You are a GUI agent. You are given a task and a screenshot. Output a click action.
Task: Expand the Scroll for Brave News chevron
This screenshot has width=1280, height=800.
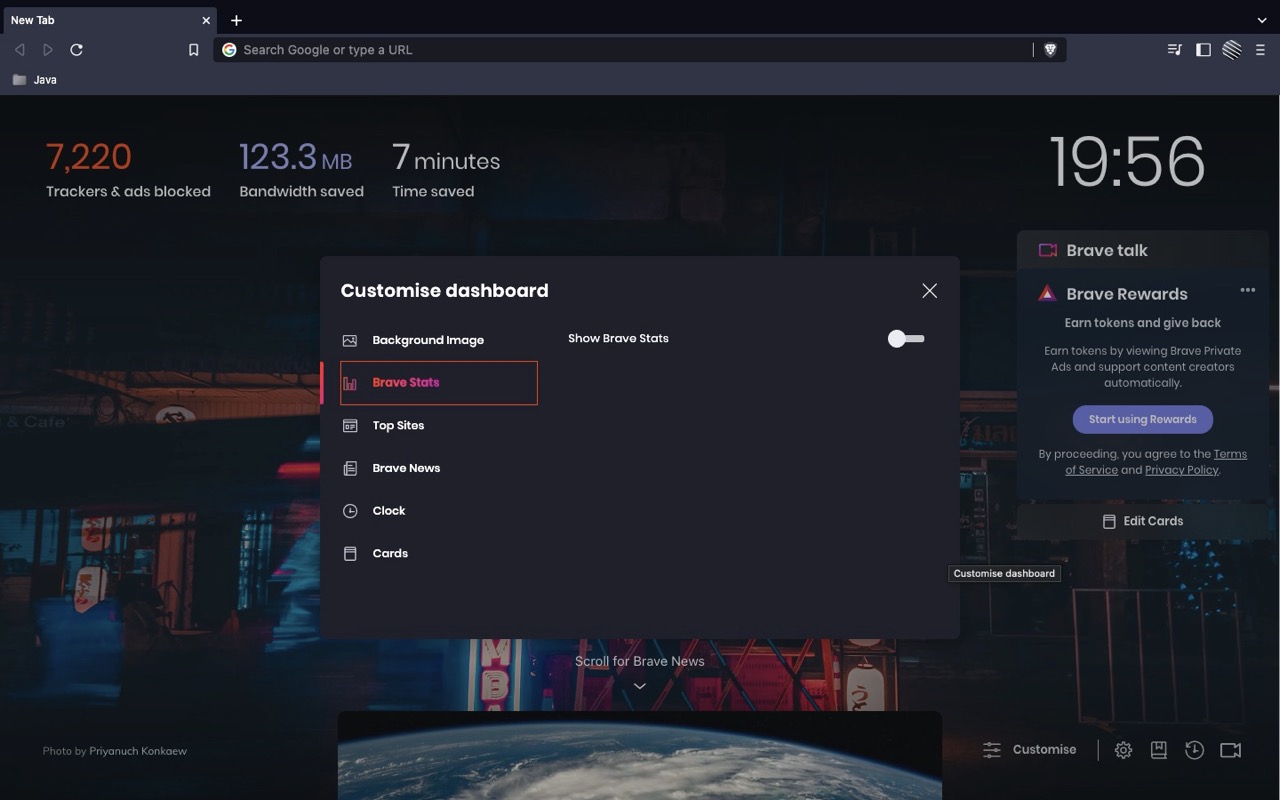639,686
